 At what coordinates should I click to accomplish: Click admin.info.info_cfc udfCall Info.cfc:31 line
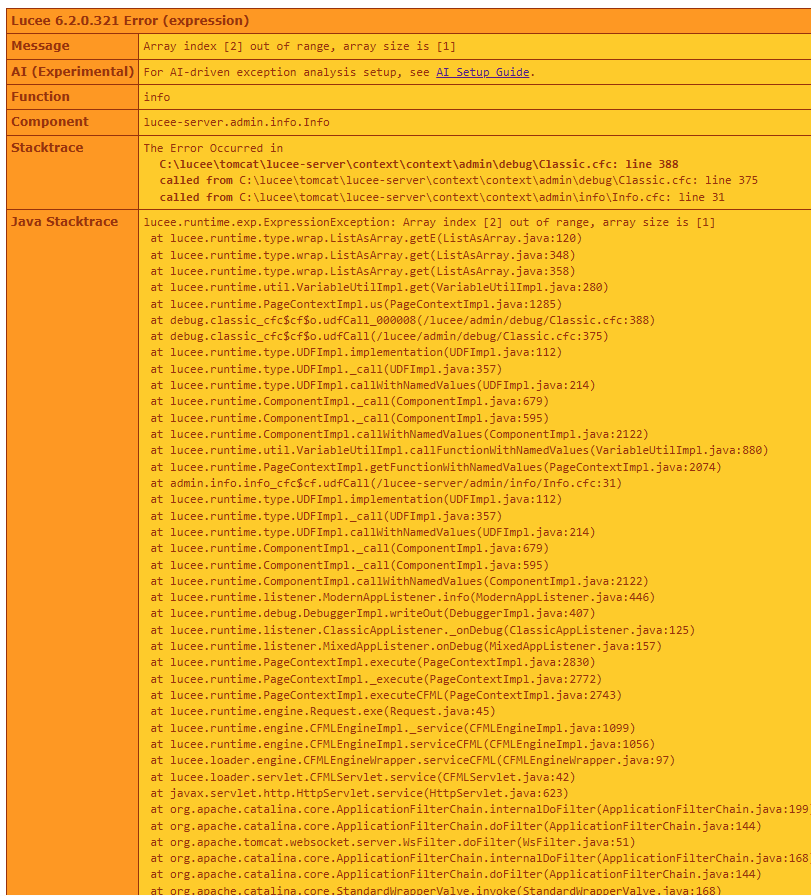tap(386, 483)
